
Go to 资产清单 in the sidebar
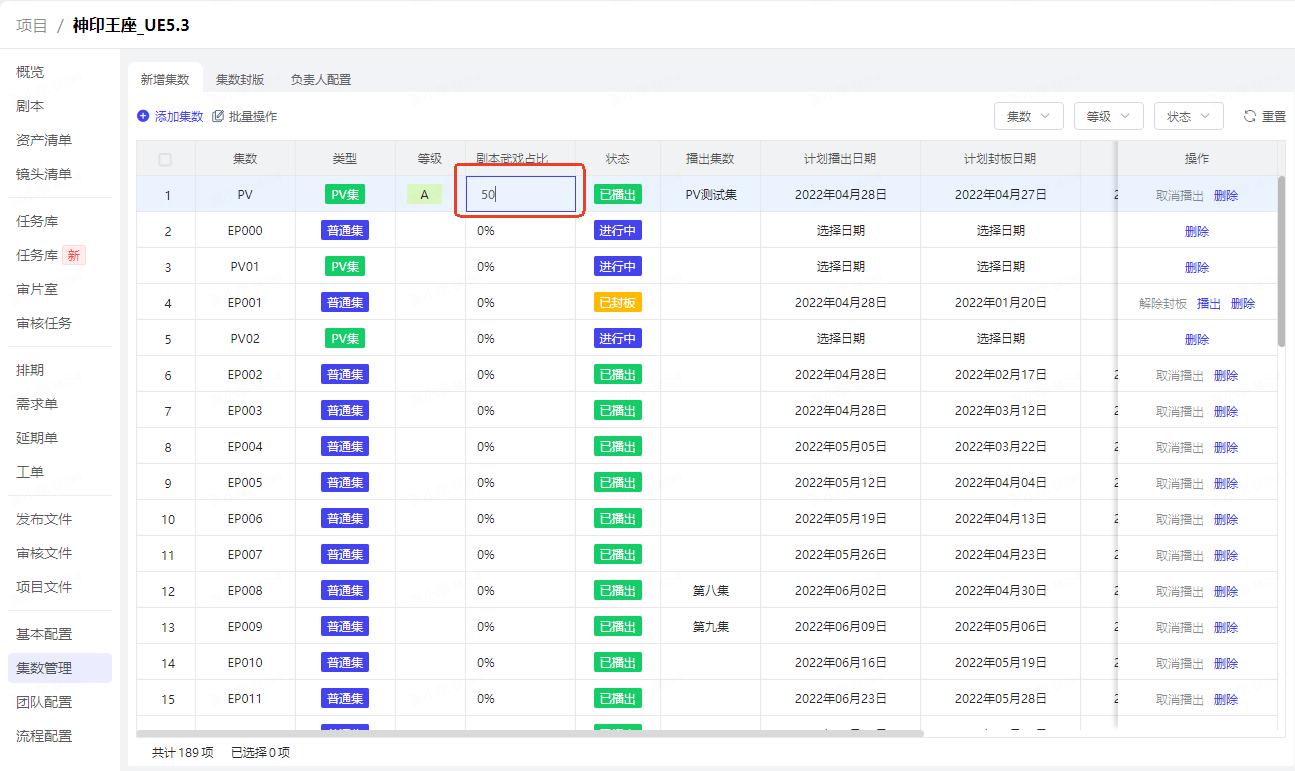(x=44, y=140)
